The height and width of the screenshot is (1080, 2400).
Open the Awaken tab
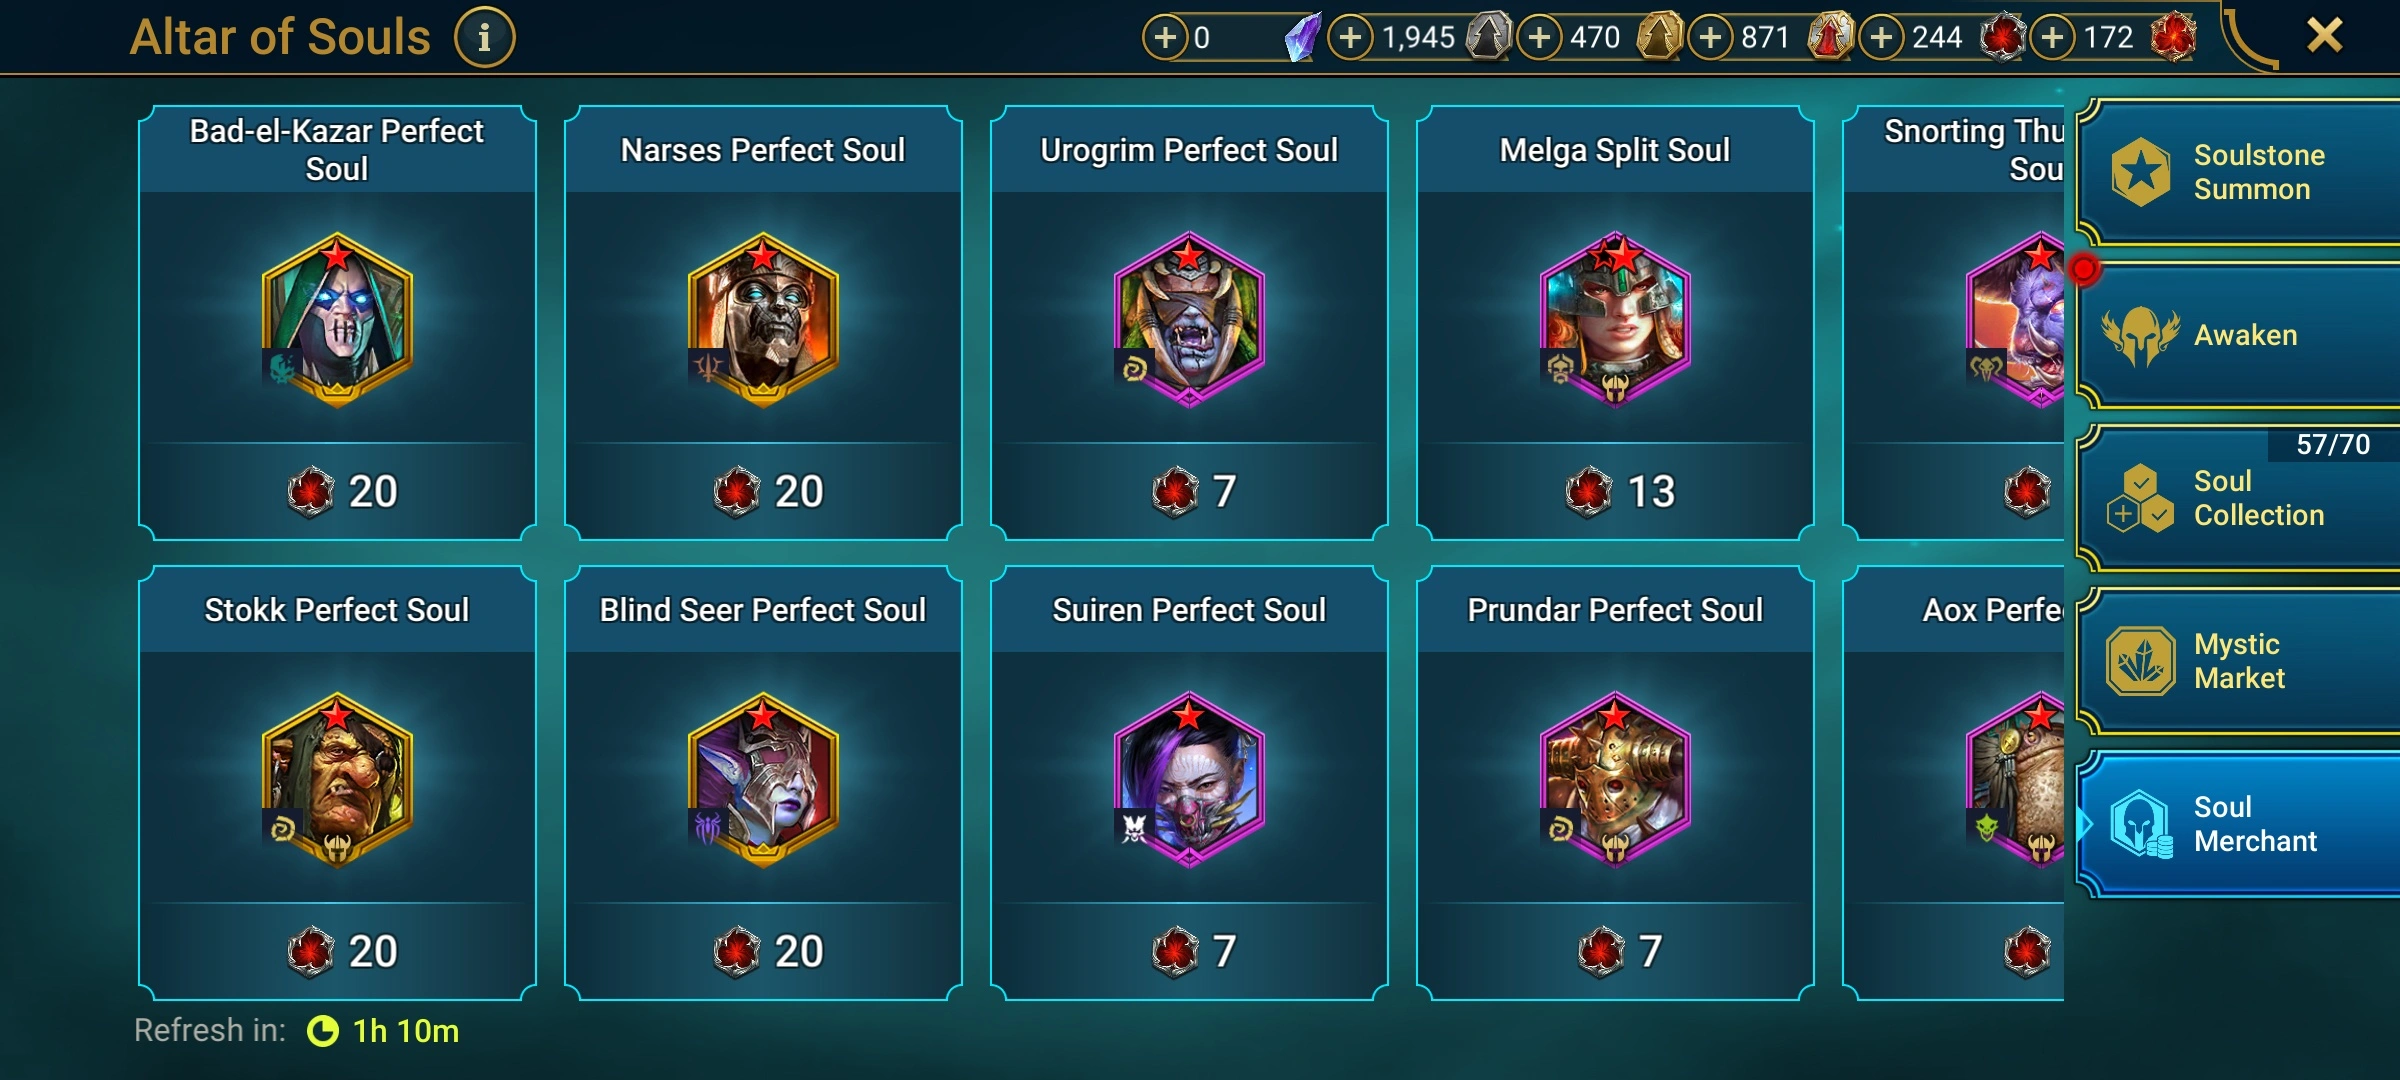pos(2238,335)
